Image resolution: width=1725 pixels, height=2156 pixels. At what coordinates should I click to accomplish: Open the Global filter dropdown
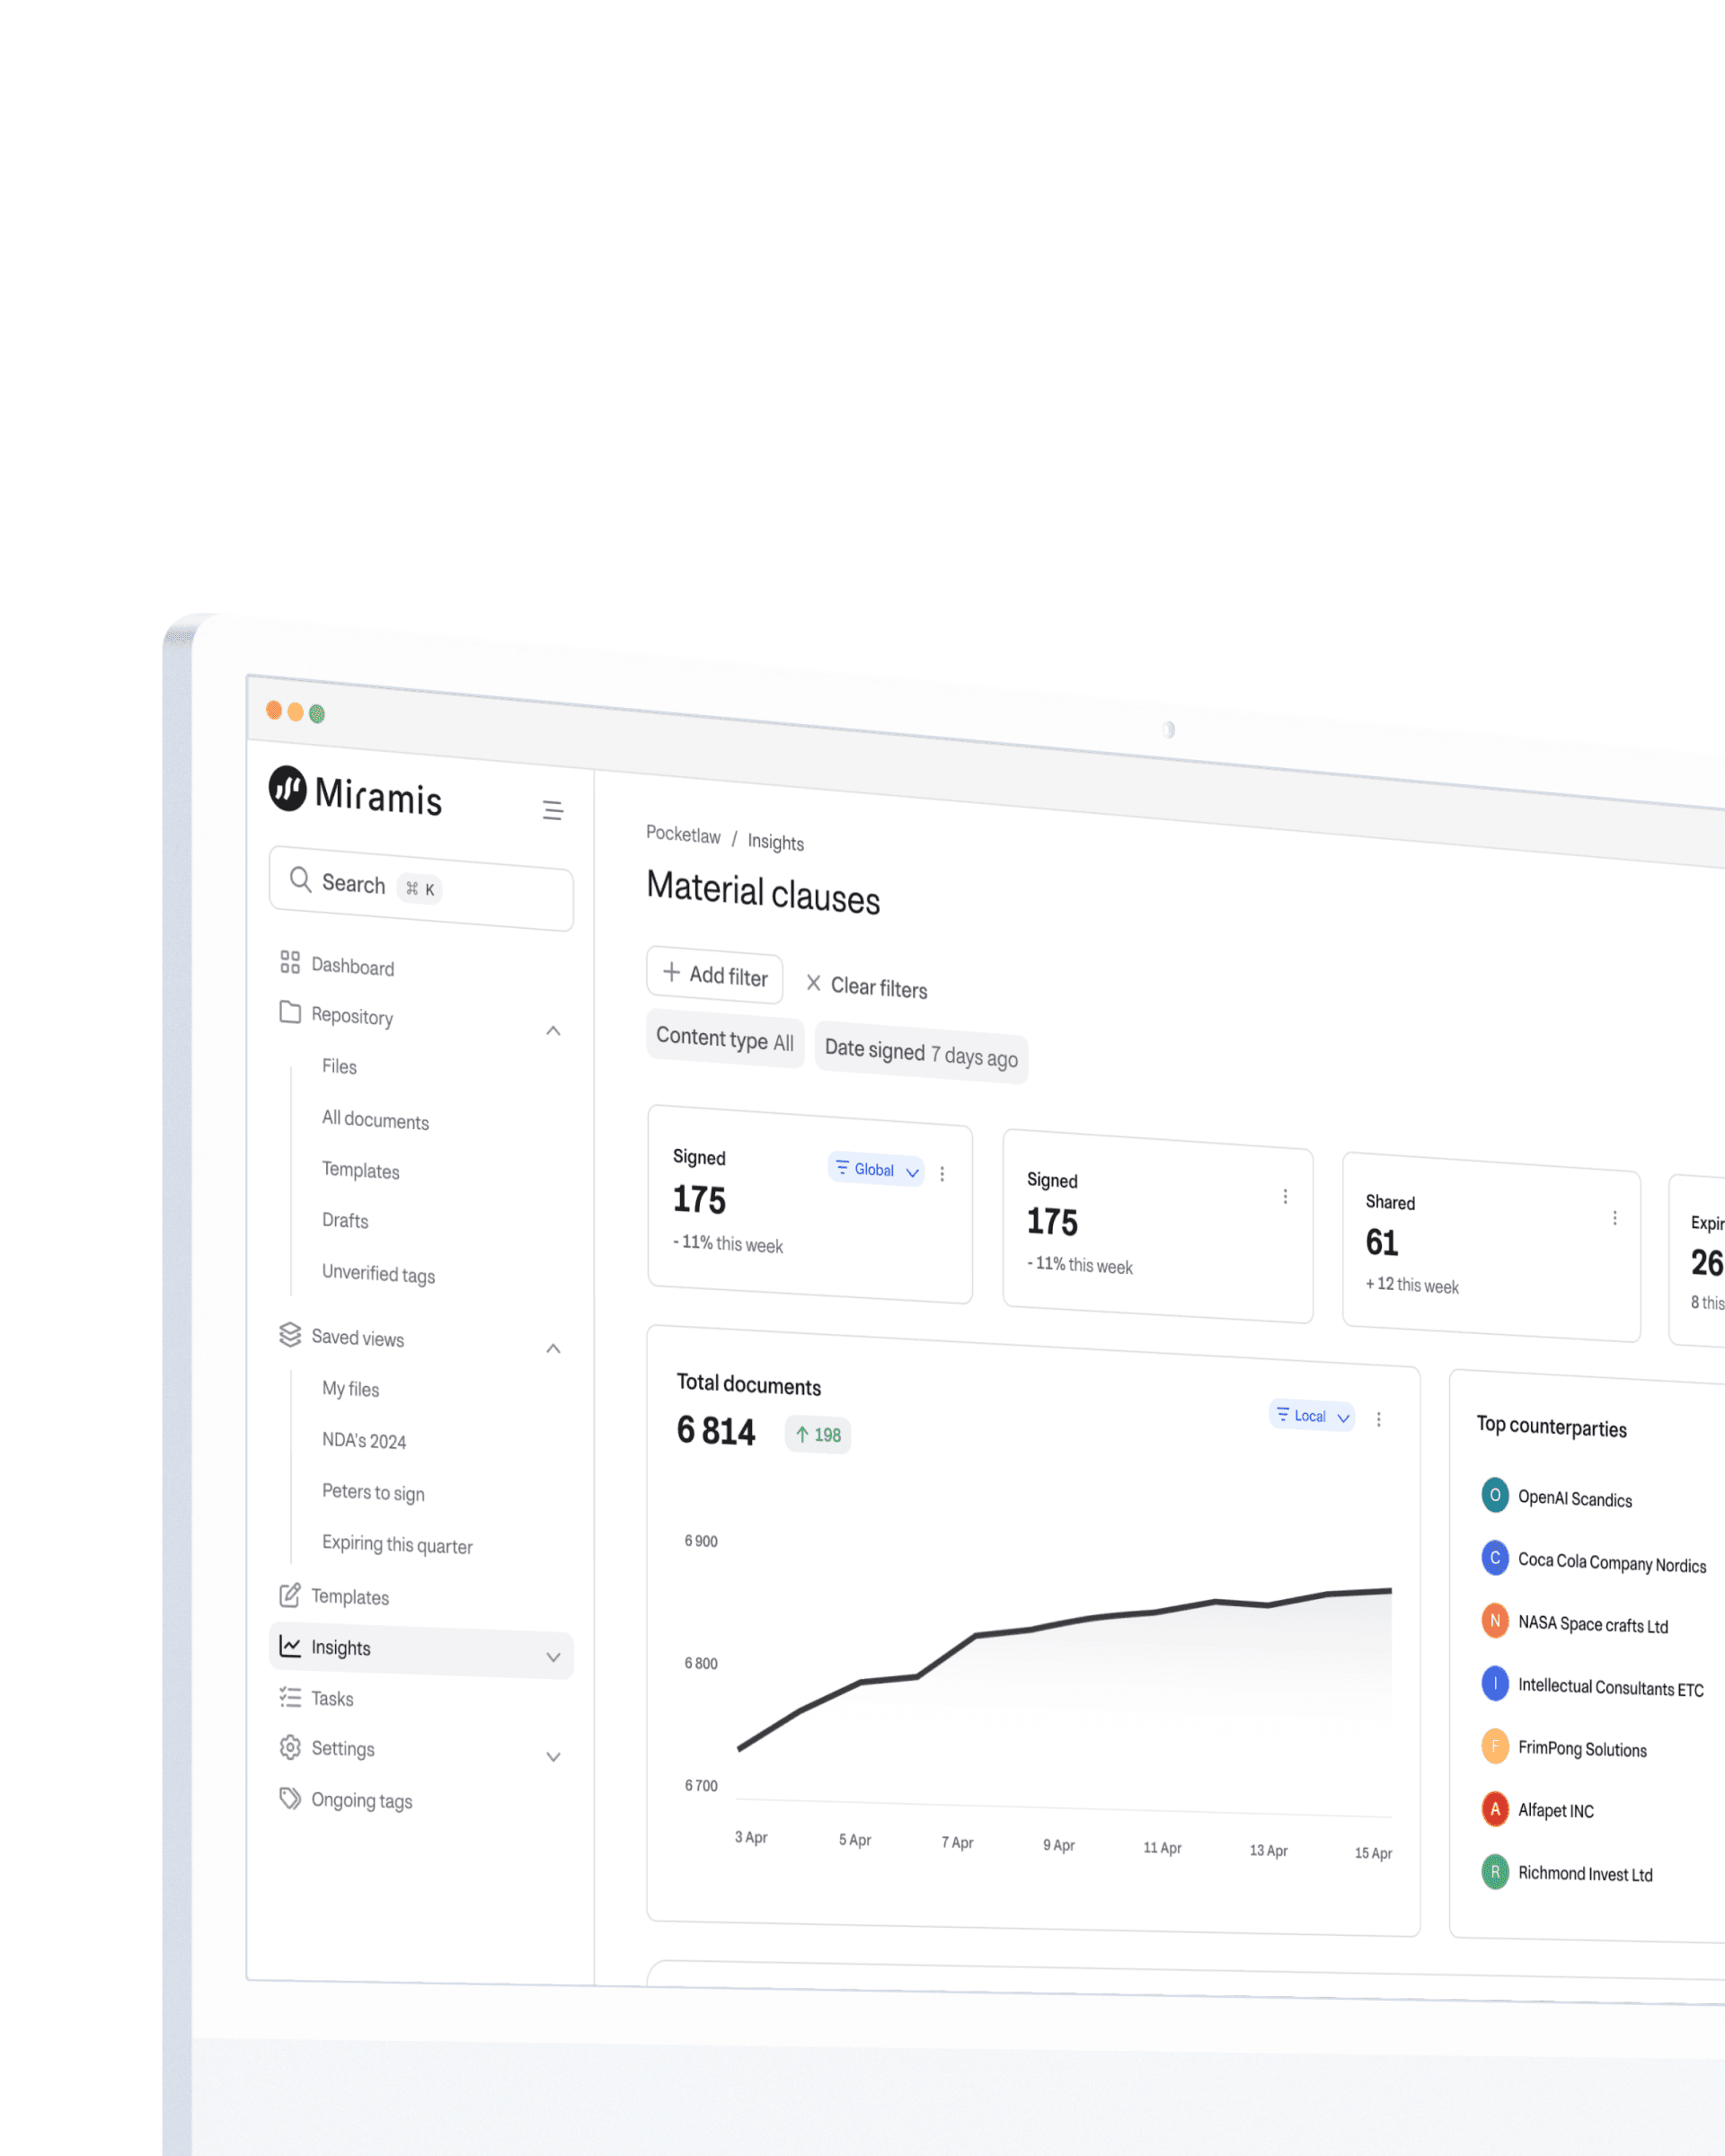(876, 1169)
